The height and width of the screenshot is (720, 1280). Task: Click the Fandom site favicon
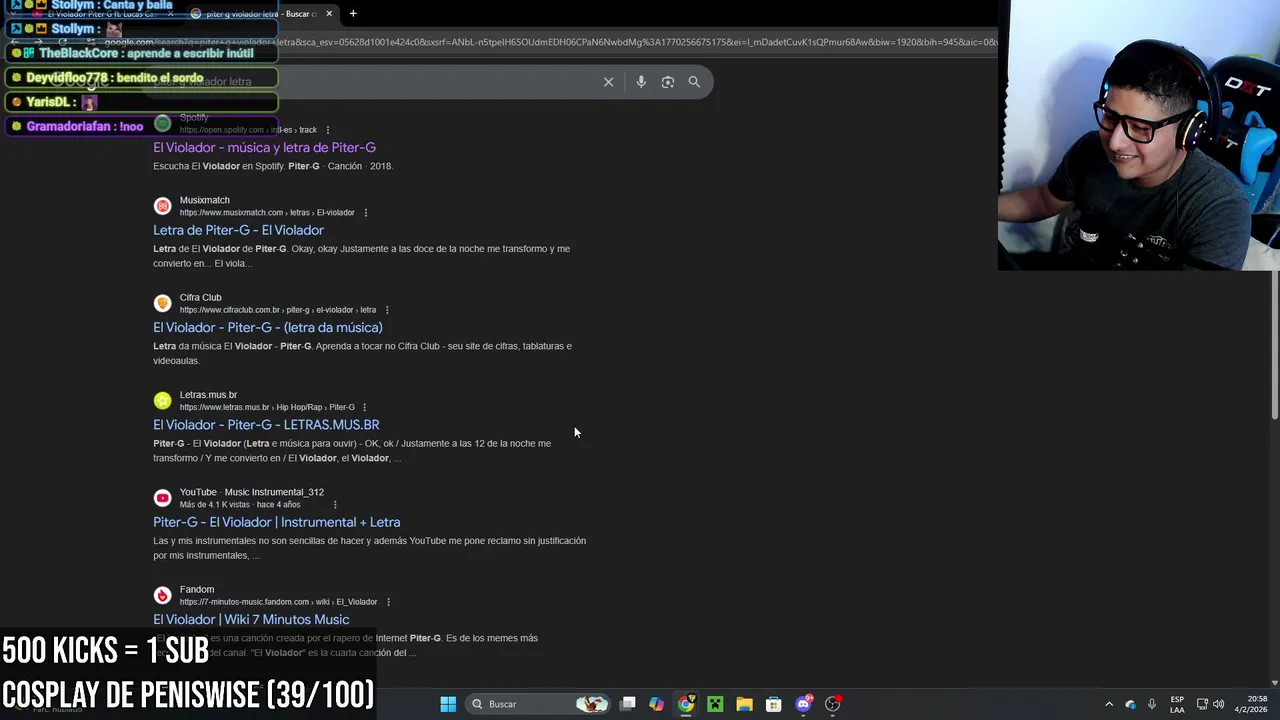pos(162,595)
